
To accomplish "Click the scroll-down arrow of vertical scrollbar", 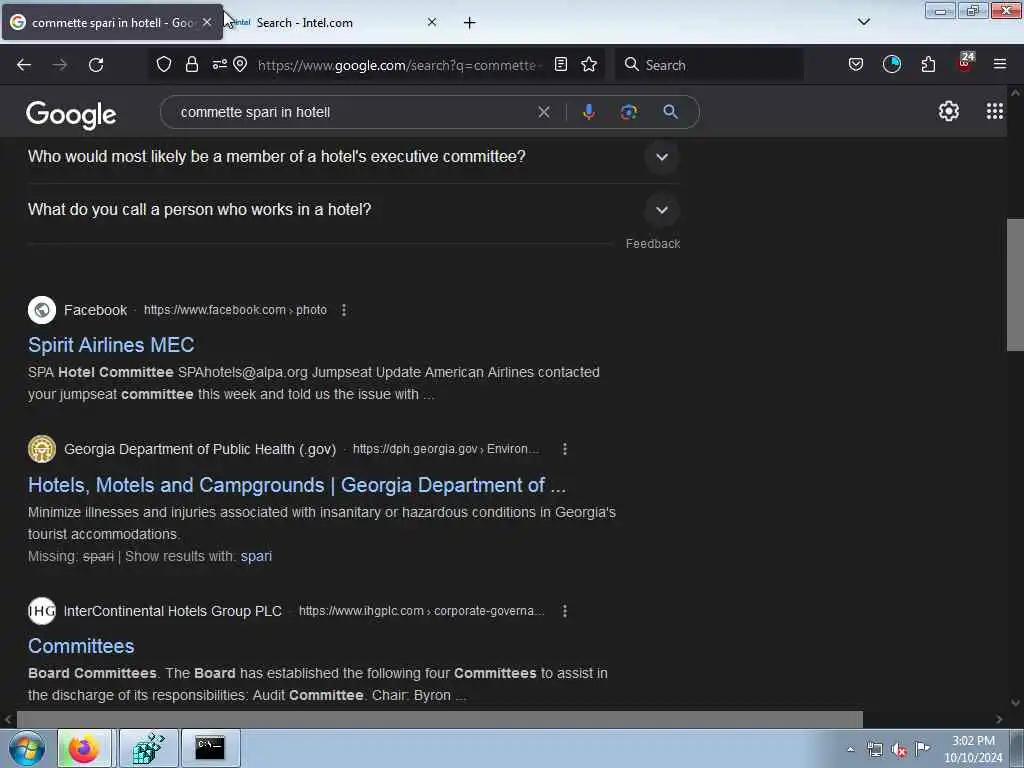I will [x=1015, y=703].
